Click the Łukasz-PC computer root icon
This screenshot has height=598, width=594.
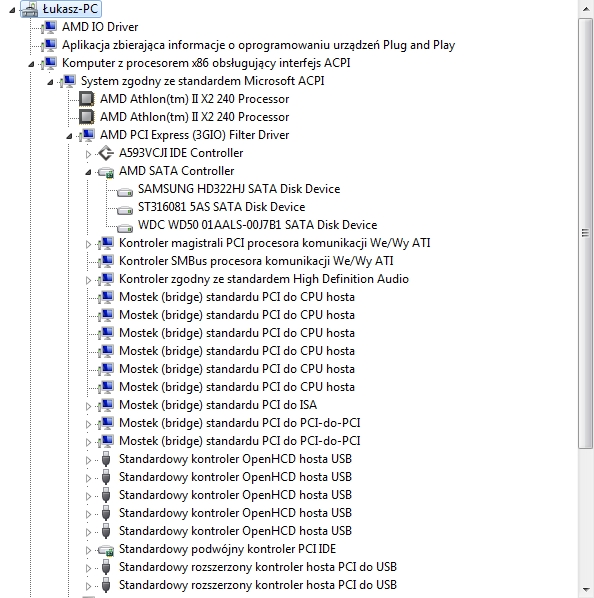tap(30, 9)
